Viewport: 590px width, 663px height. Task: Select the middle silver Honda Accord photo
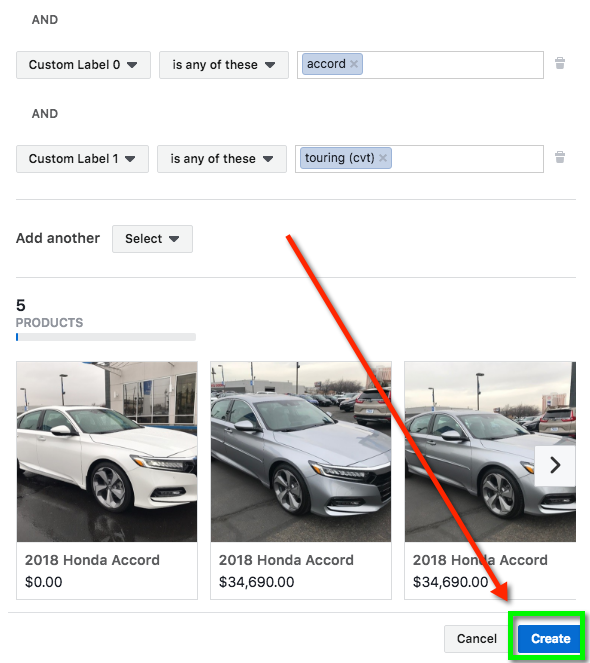(301, 452)
